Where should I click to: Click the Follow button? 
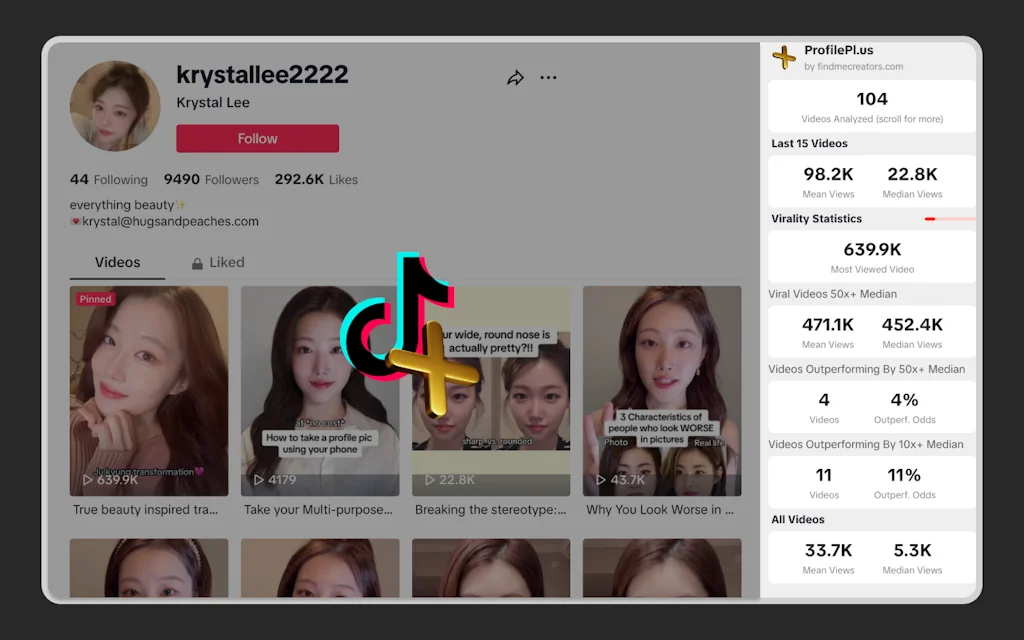257,138
